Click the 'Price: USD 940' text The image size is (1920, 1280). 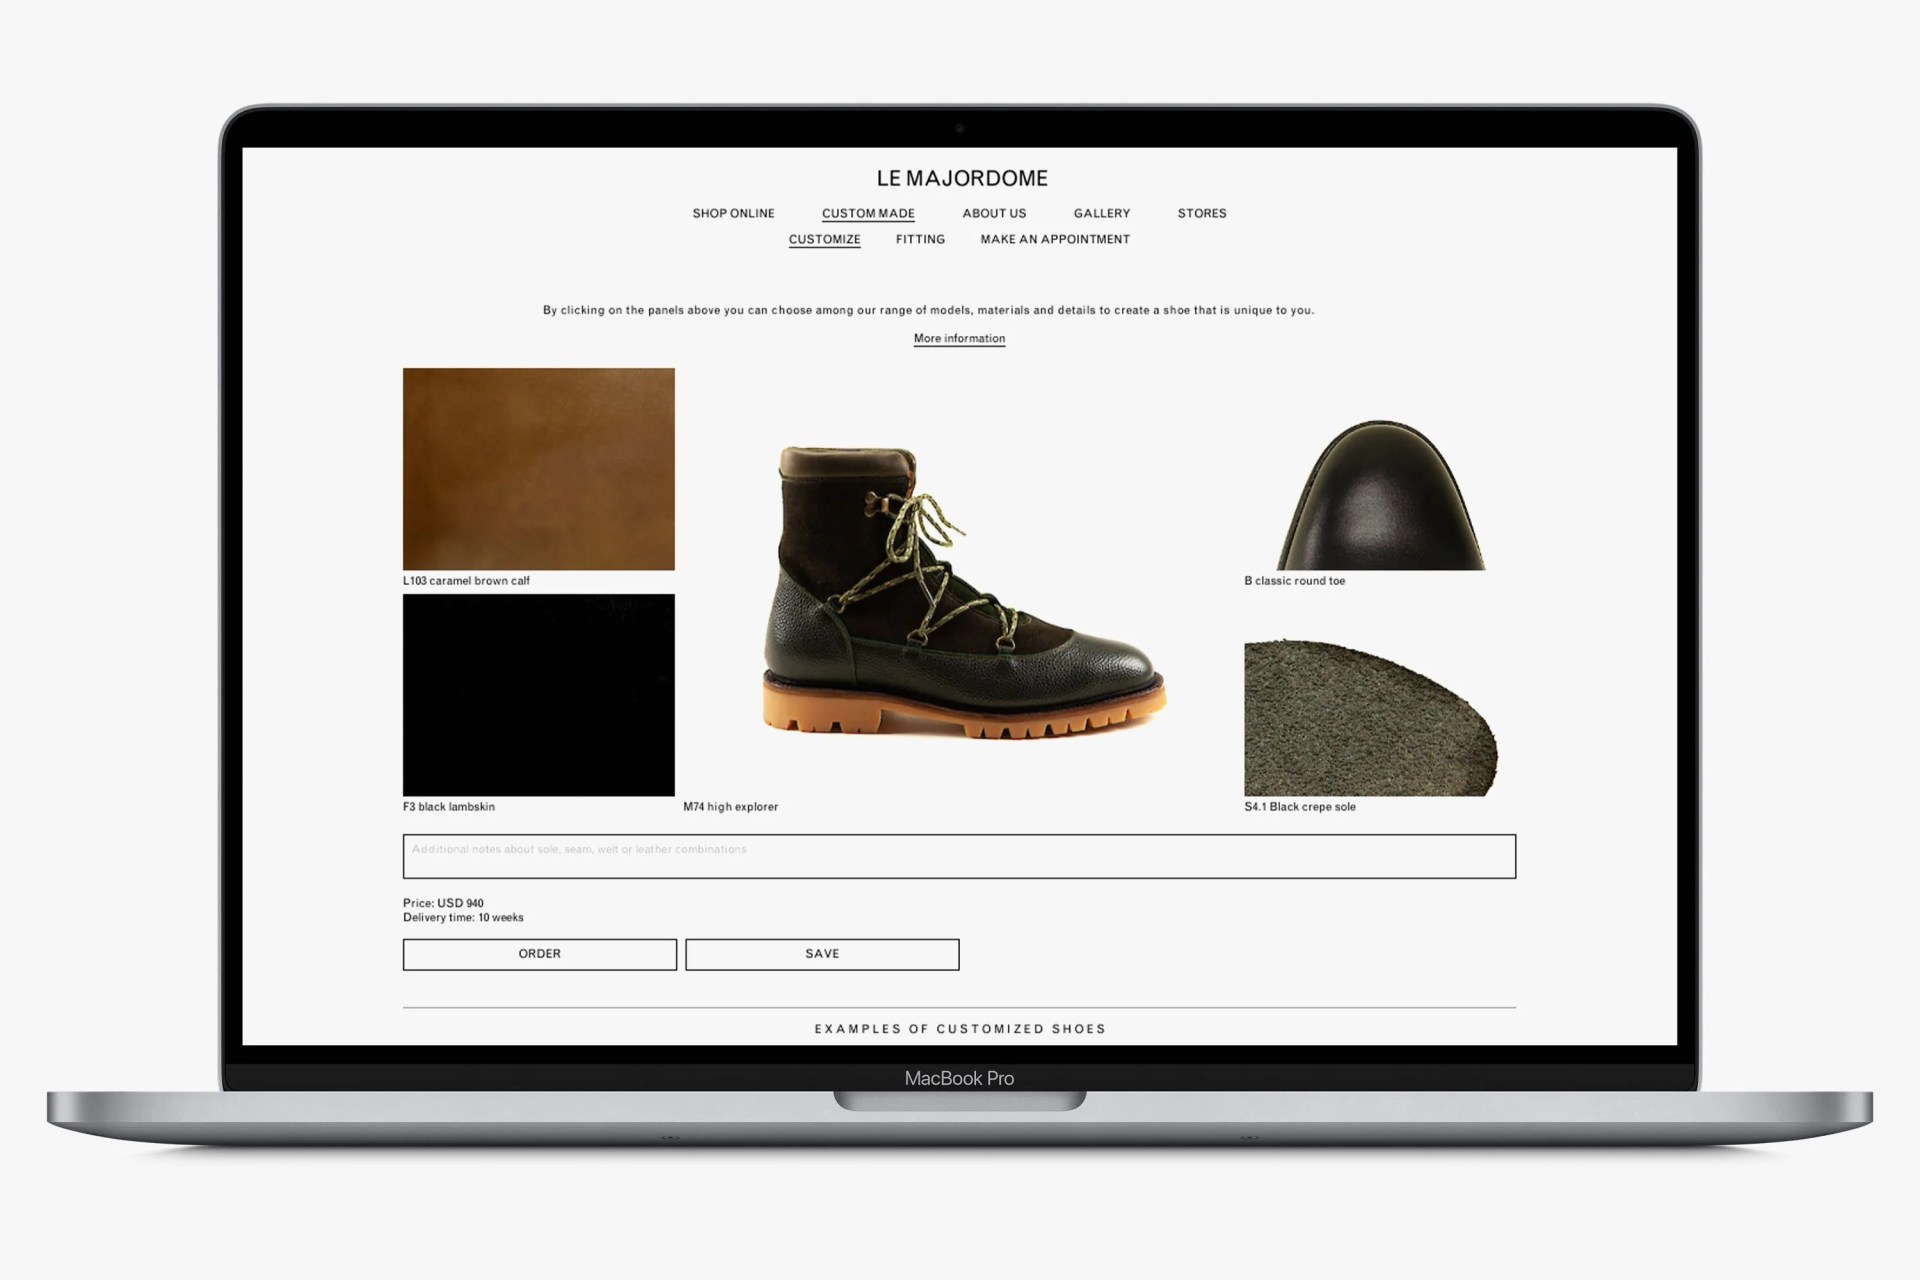click(x=443, y=903)
